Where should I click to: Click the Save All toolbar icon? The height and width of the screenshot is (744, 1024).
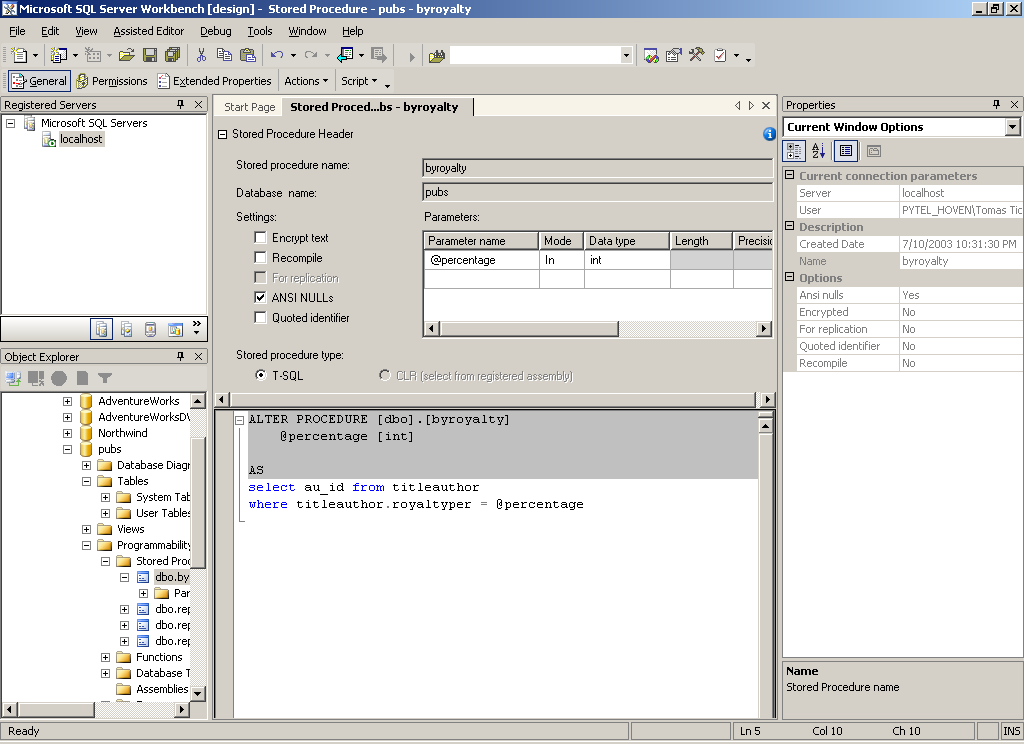pos(172,56)
